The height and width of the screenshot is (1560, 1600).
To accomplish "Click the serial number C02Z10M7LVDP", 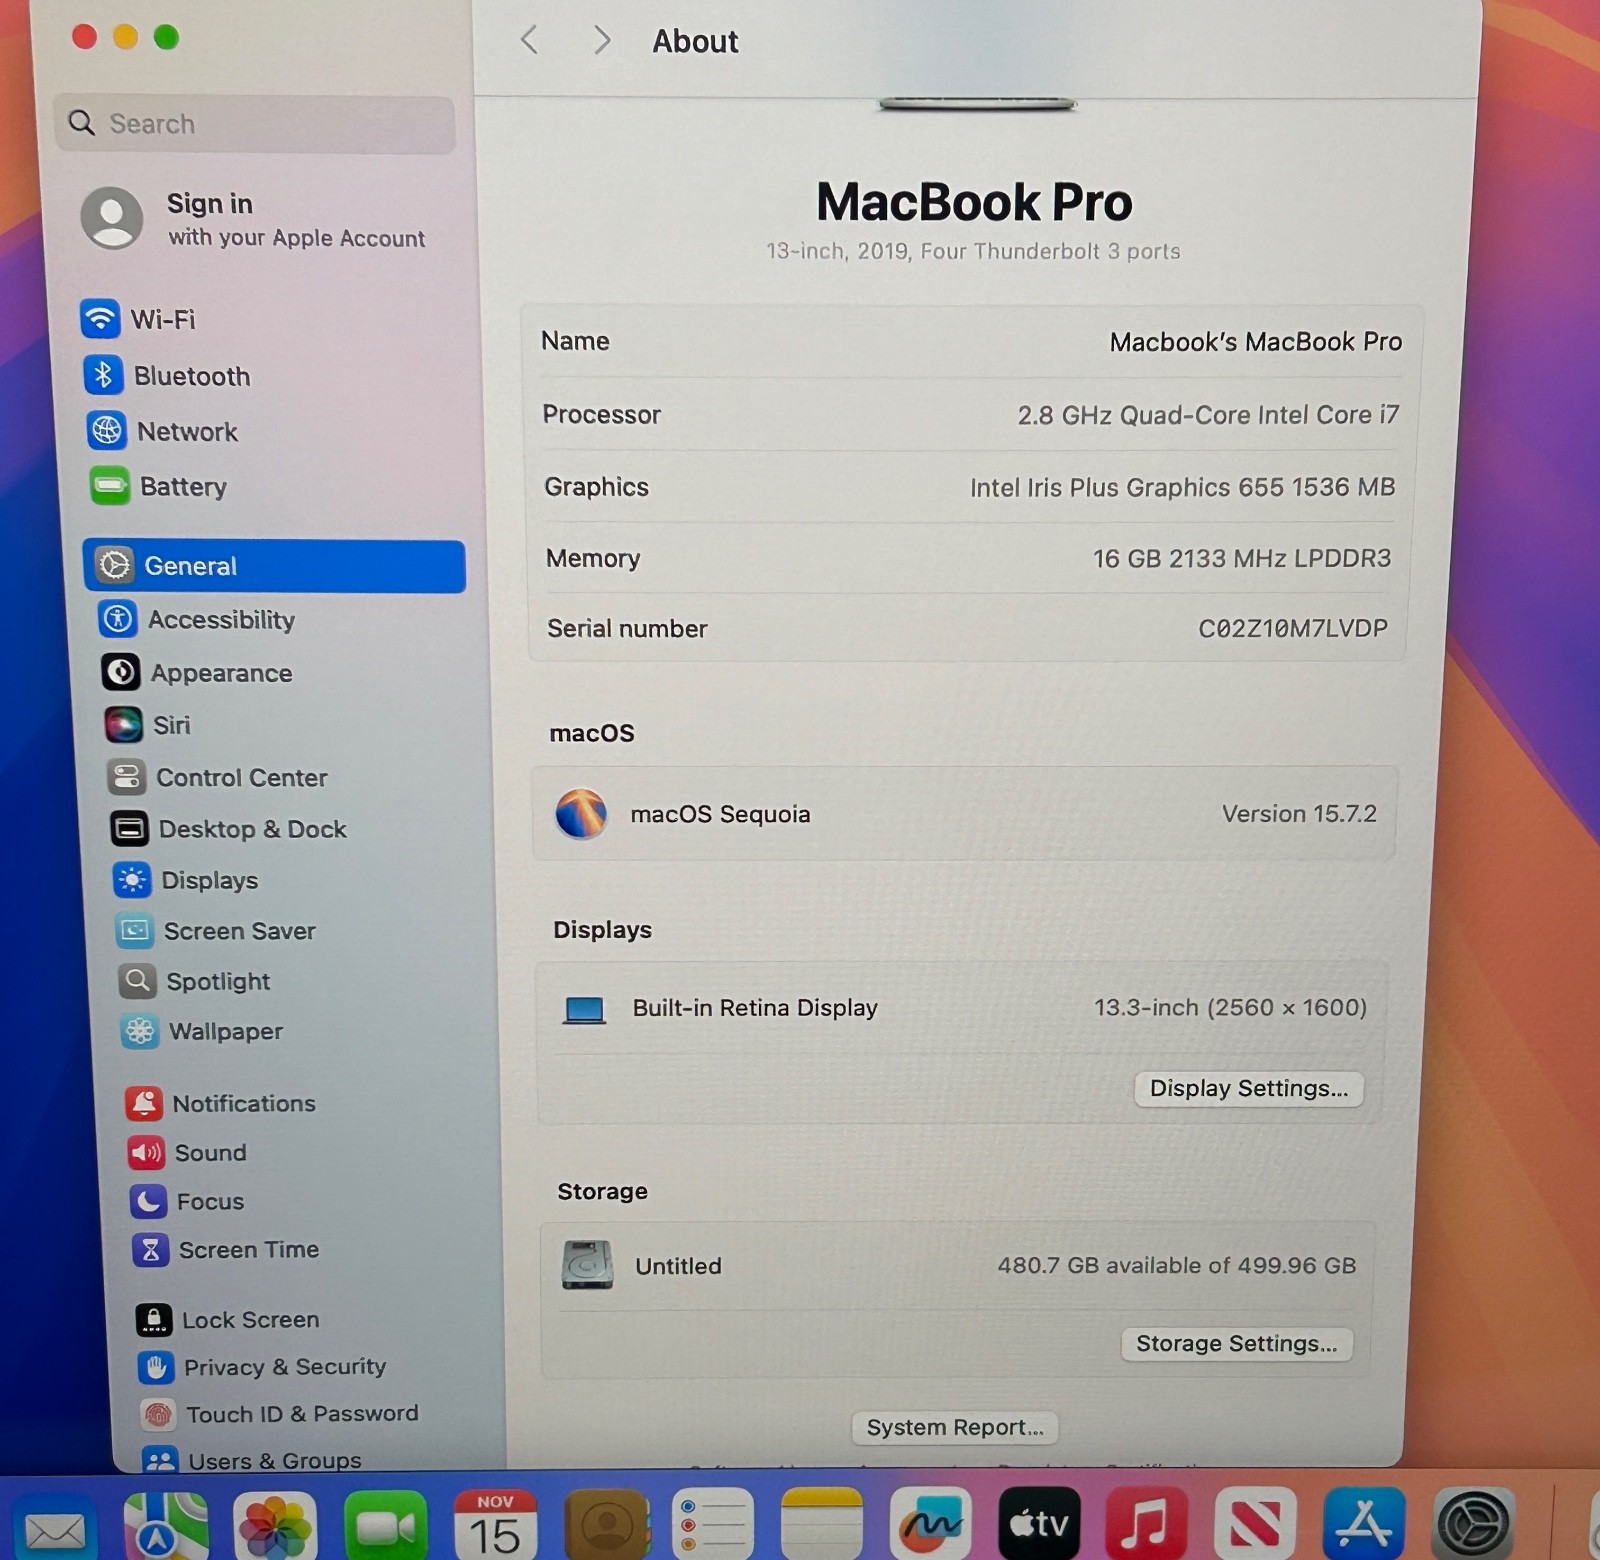I will (1293, 628).
